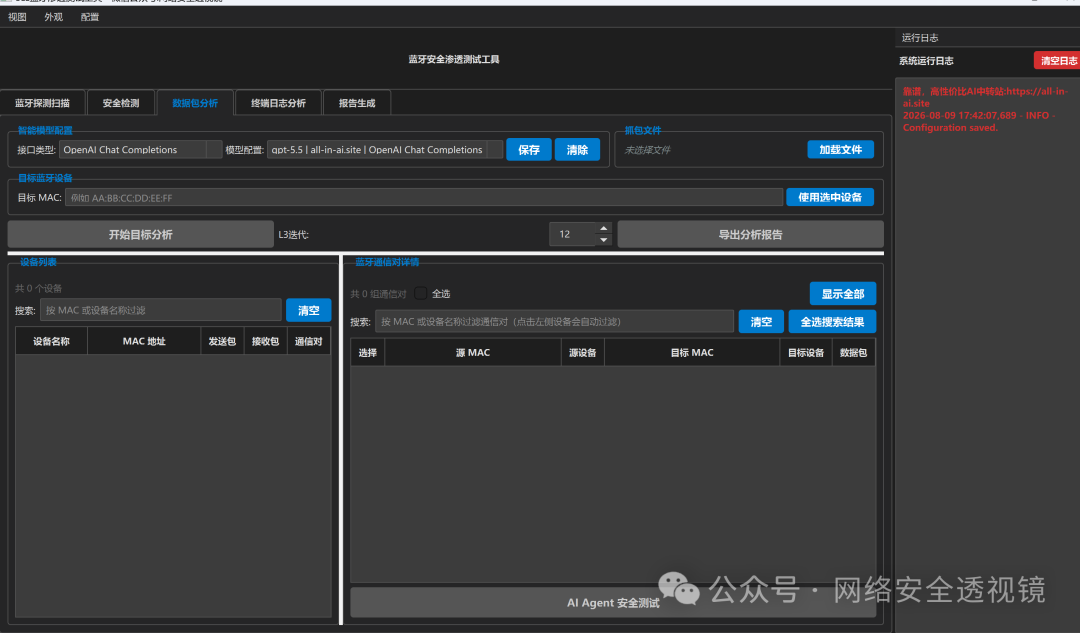Click the 显示全部 button
Screen dimensions: 1080x633
(x=842, y=293)
